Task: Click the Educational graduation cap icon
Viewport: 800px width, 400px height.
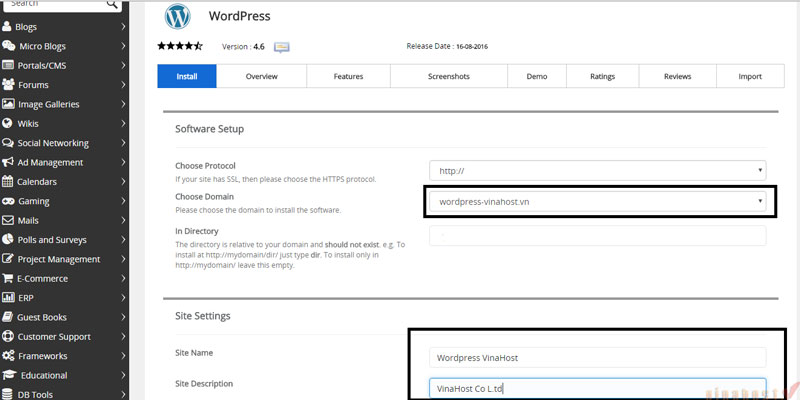Action: (x=8, y=375)
